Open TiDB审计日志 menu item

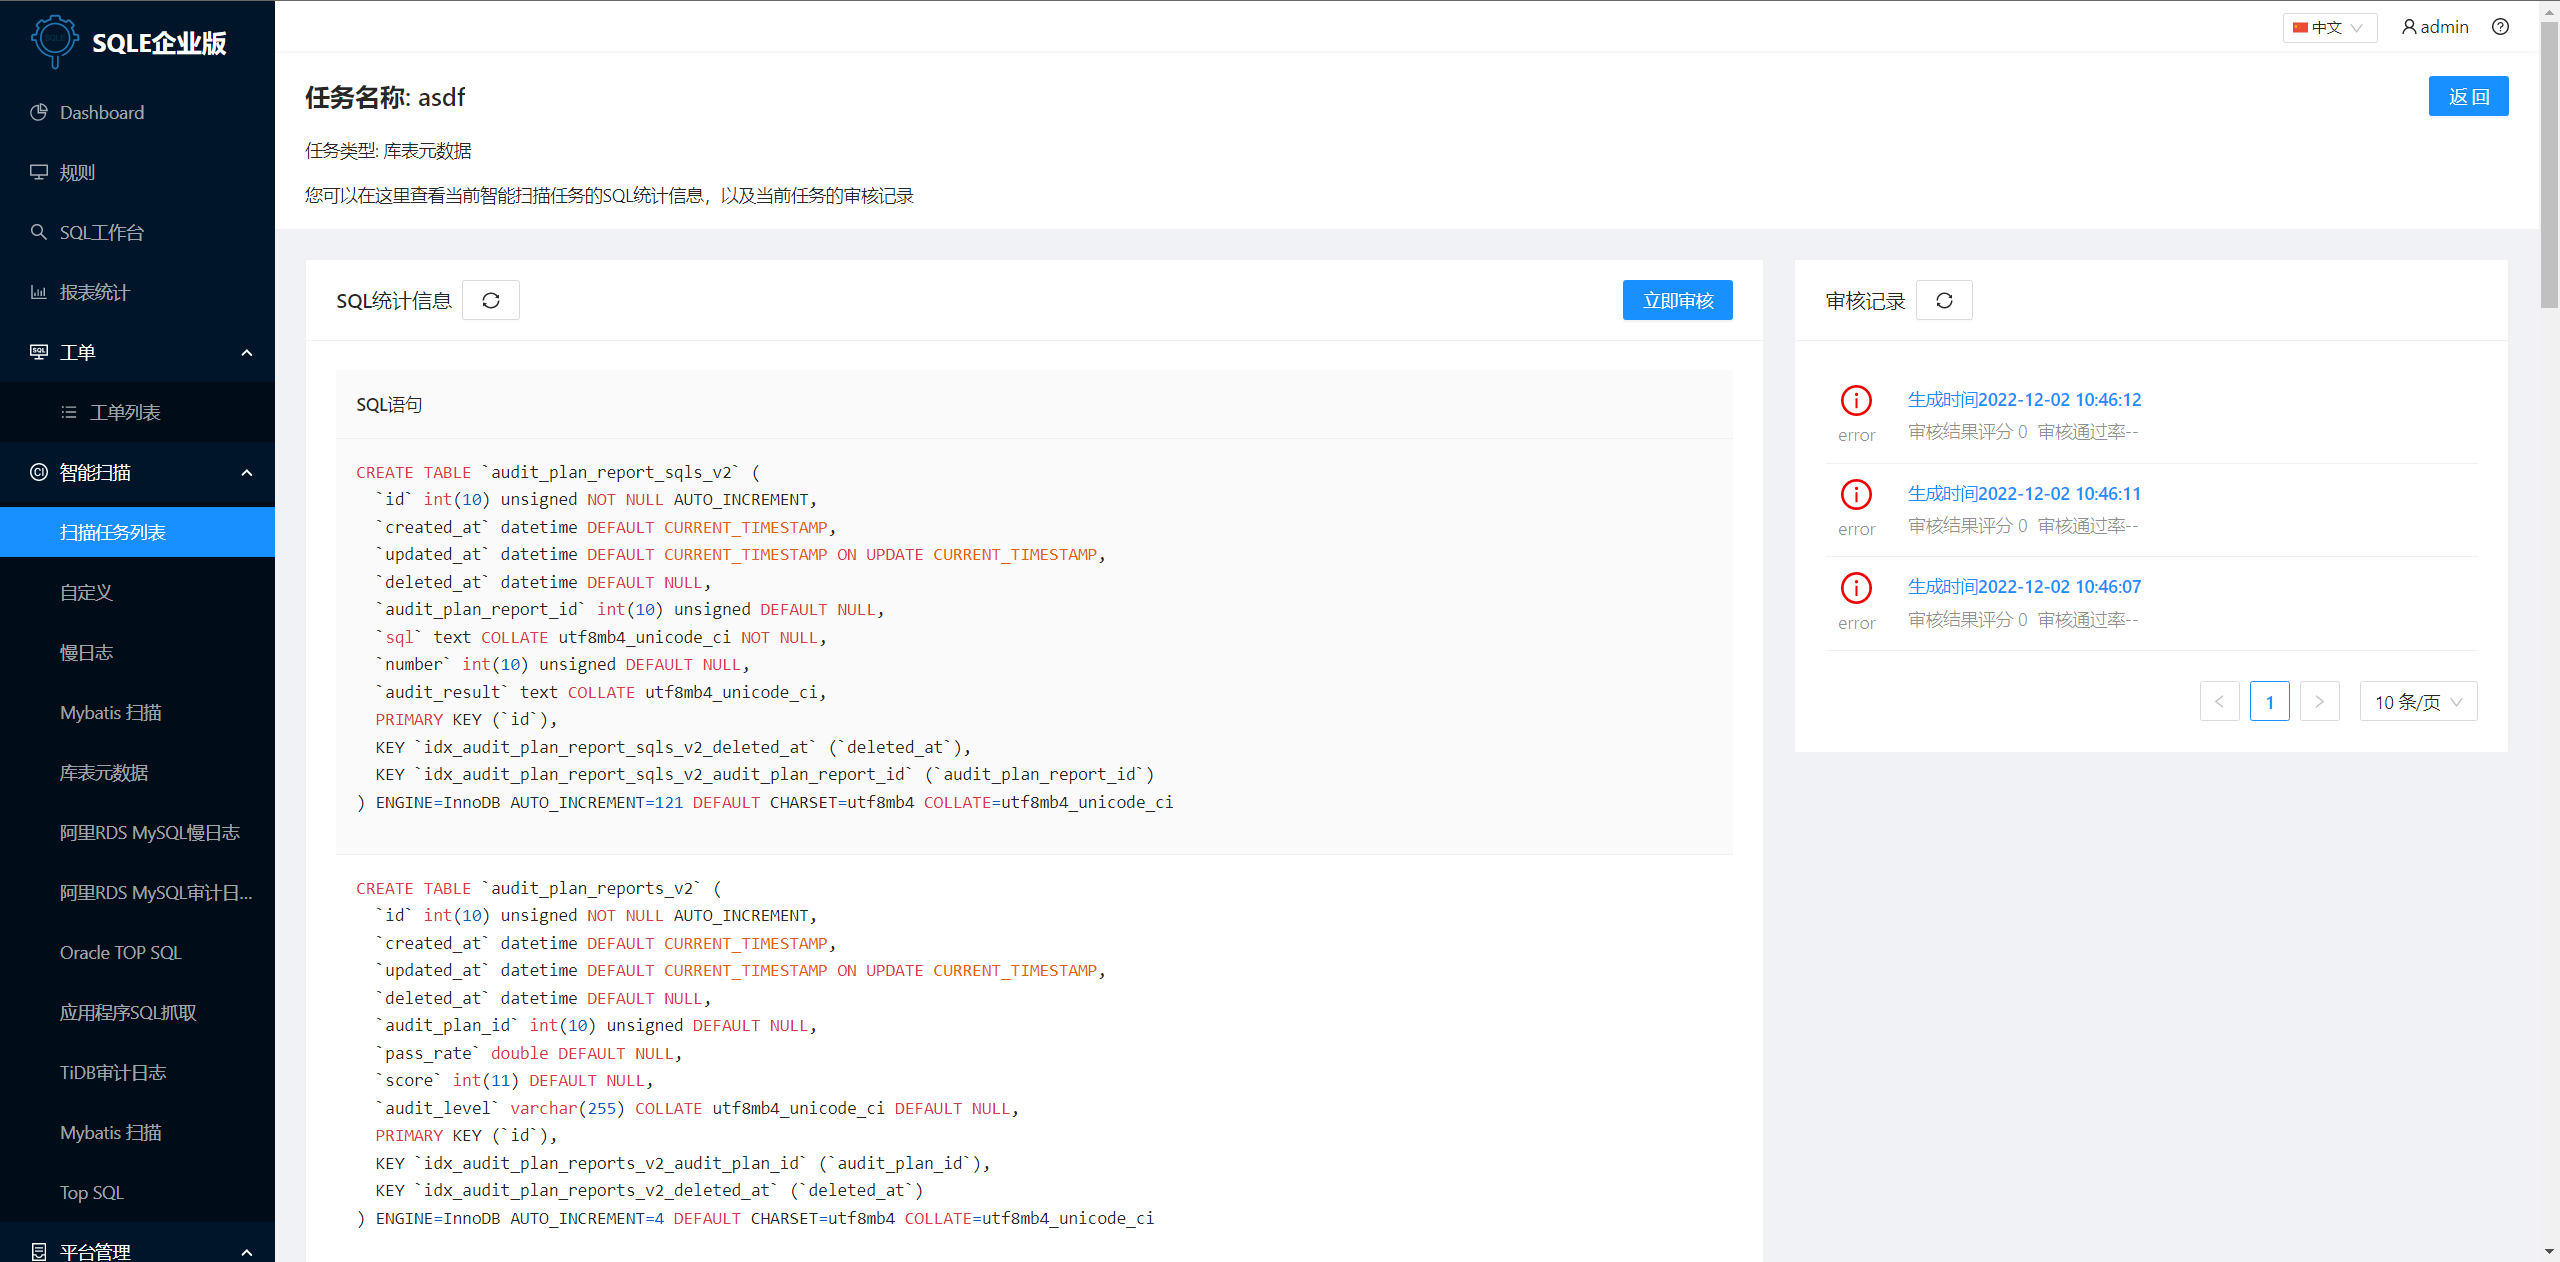[137, 1072]
